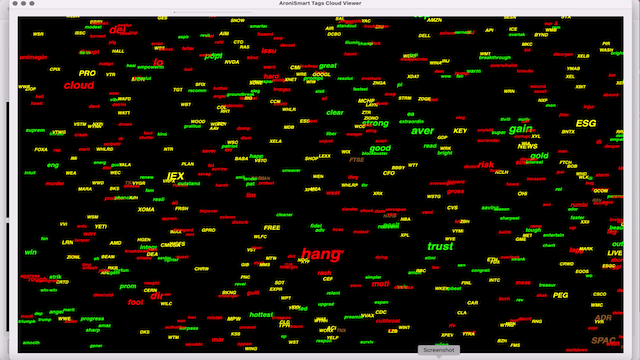Click the yellow ticker 'YETI'
The height and width of the screenshot is (360, 640).
click(x=101, y=227)
